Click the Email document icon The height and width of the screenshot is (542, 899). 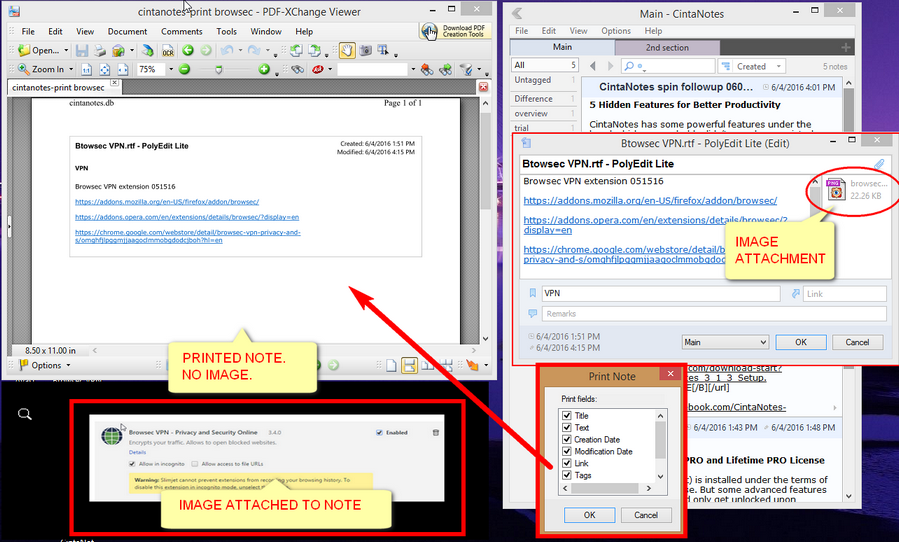pyautogui.click(x=118, y=50)
